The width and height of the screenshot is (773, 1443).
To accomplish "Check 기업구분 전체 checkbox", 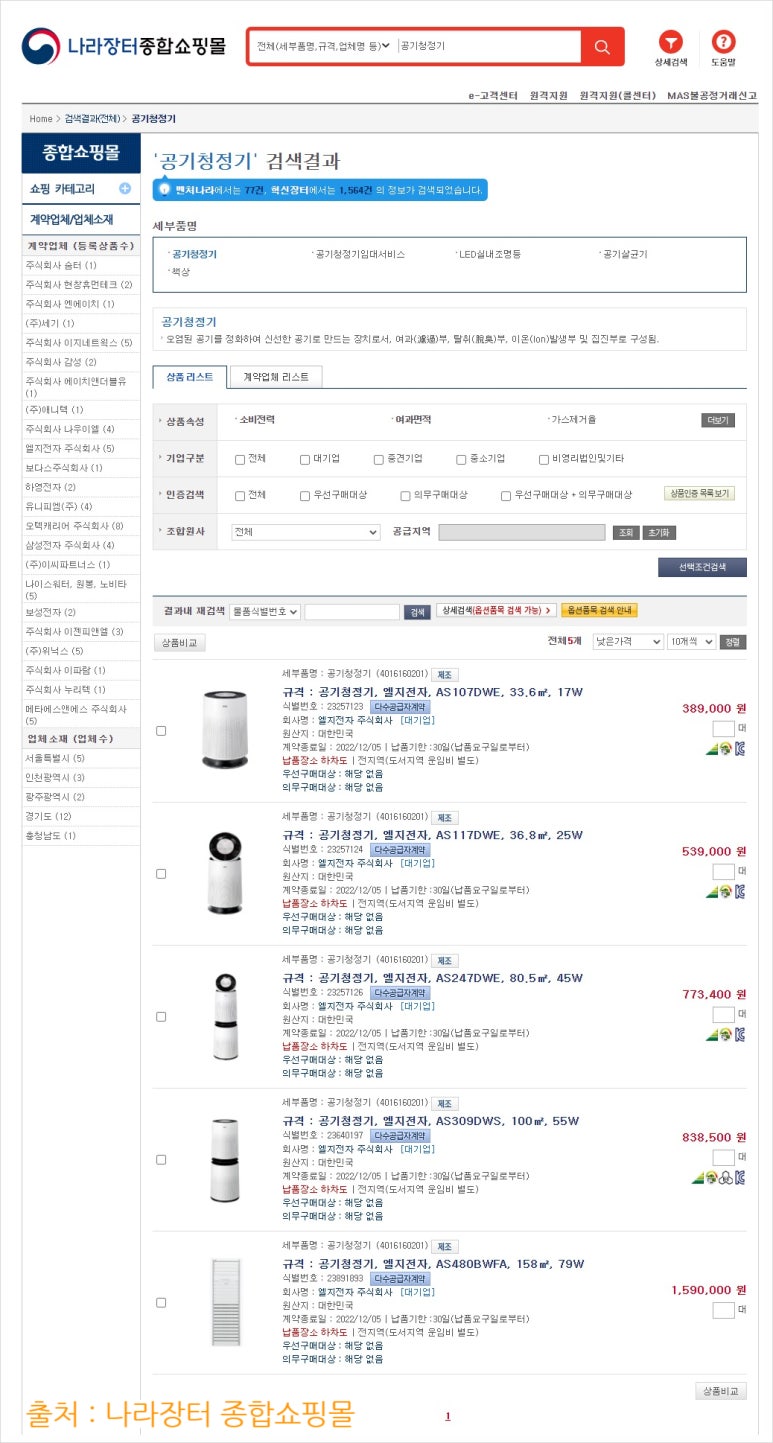I will coord(240,460).
